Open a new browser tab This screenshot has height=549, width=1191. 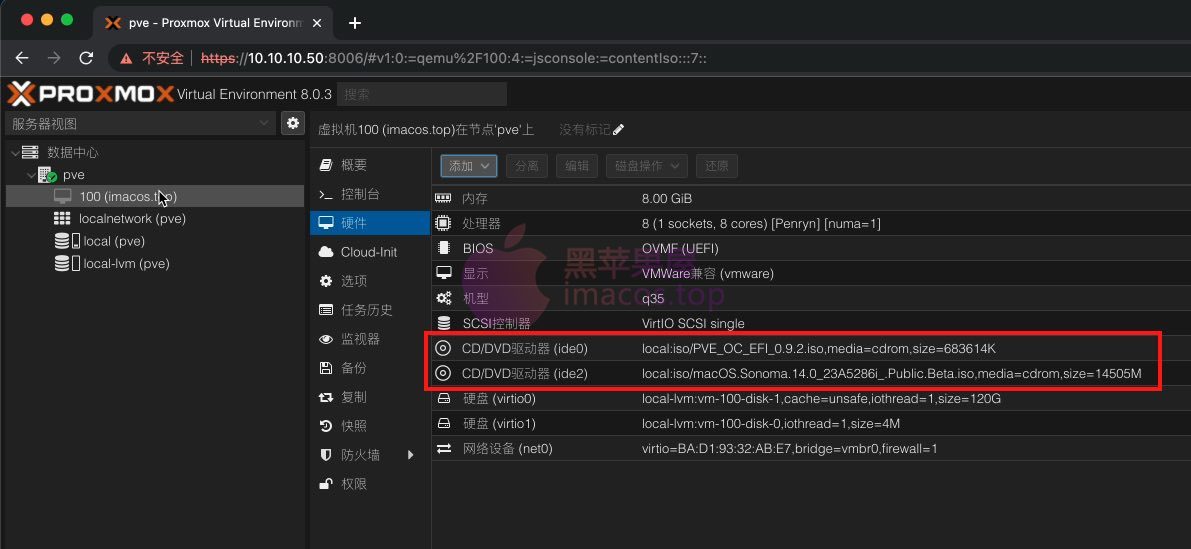coord(355,23)
